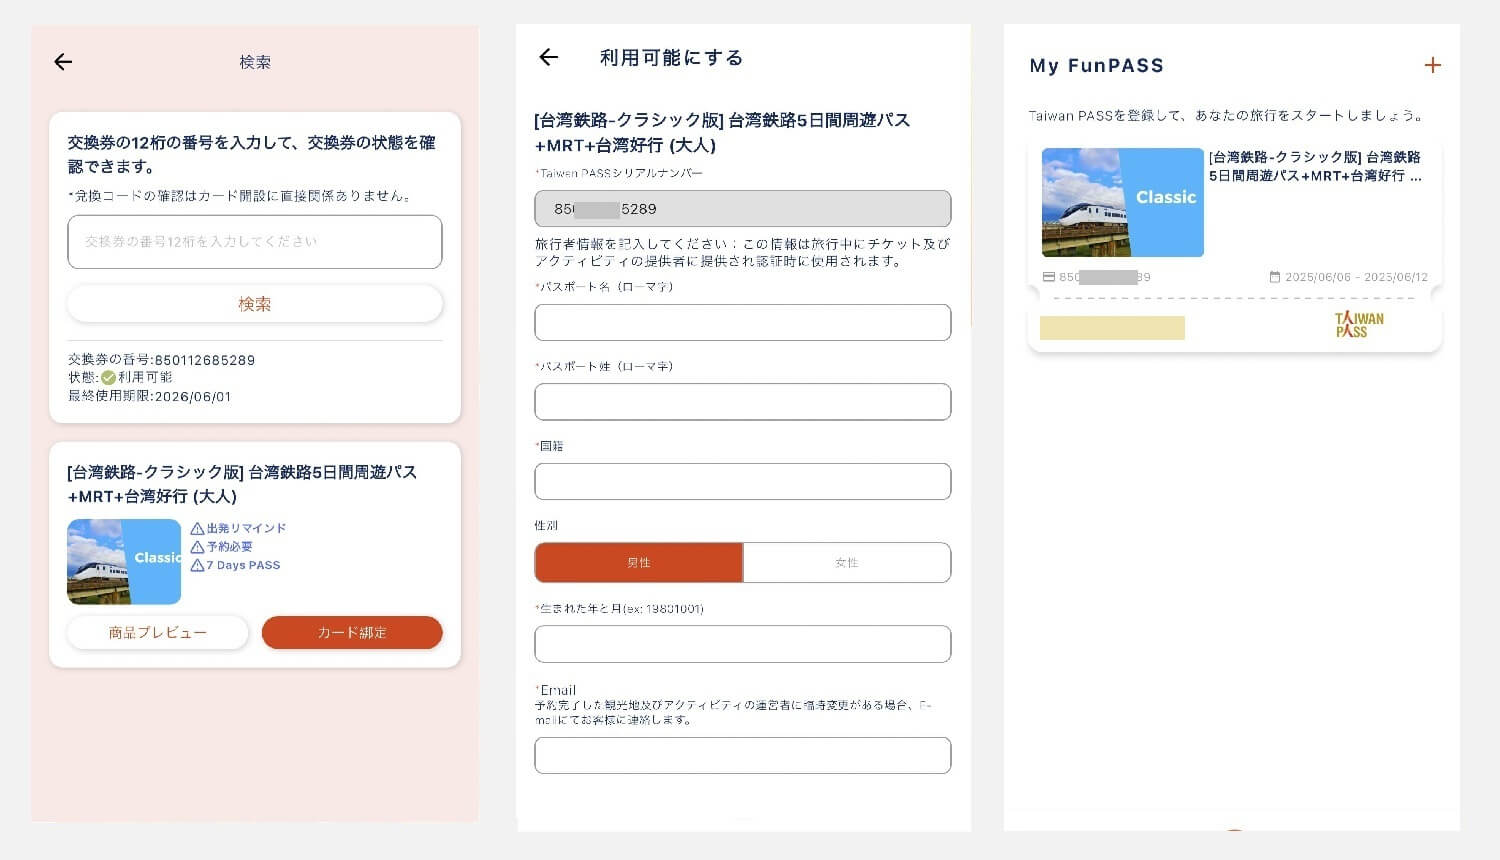The image size is (1500, 860).
Task: Click the calendar icon next to 2025/06/06
Action: pos(1274,277)
